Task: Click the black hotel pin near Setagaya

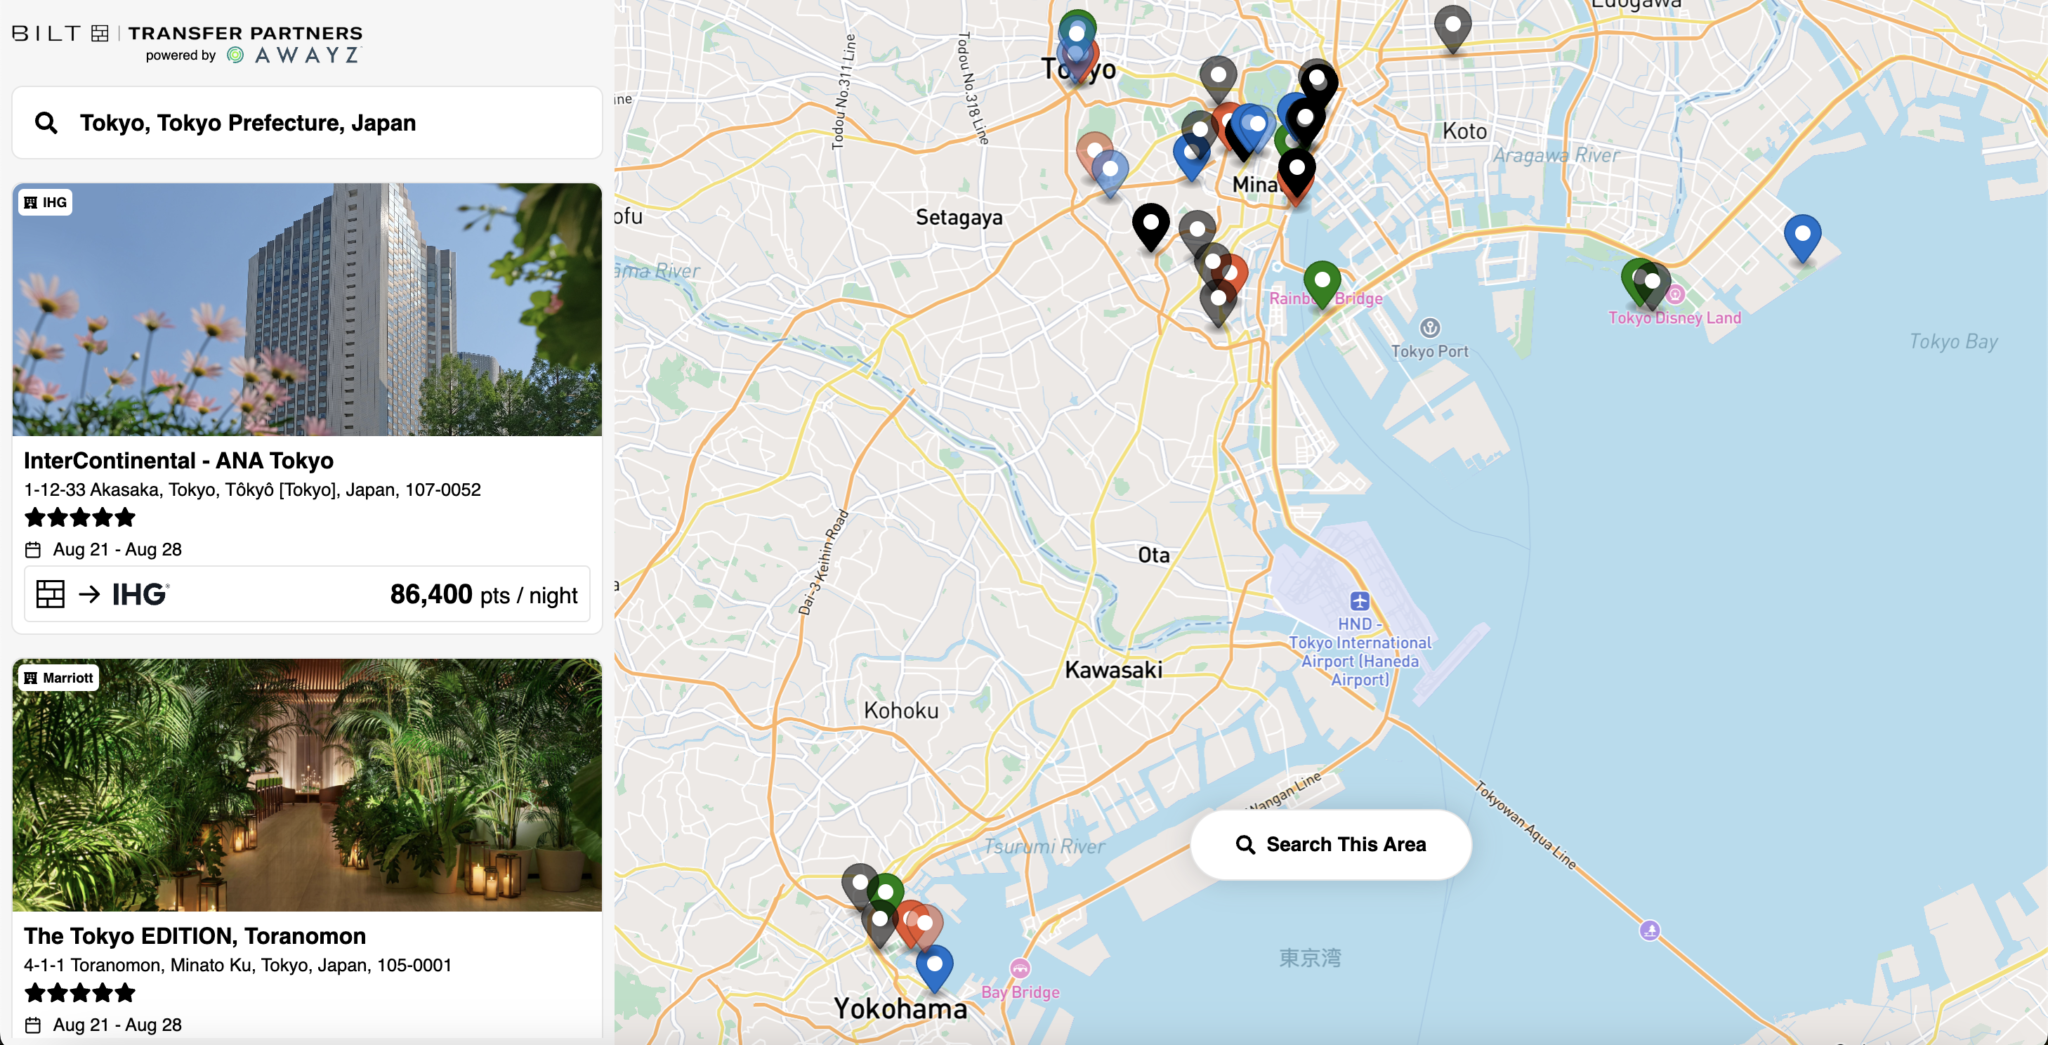Action: coord(1151,226)
